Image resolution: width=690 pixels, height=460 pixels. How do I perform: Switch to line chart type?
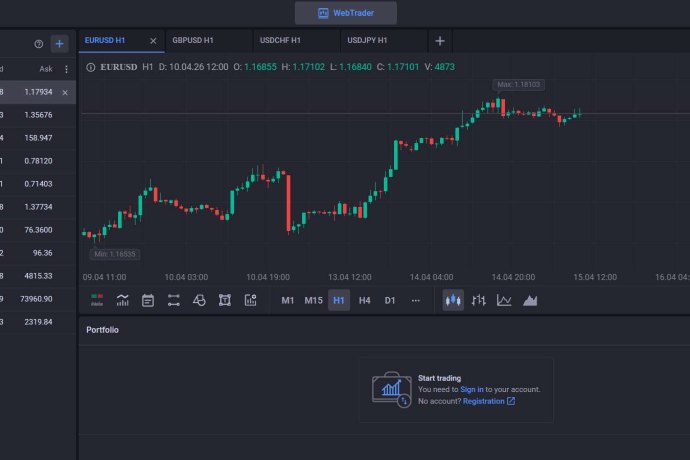[504, 300]
